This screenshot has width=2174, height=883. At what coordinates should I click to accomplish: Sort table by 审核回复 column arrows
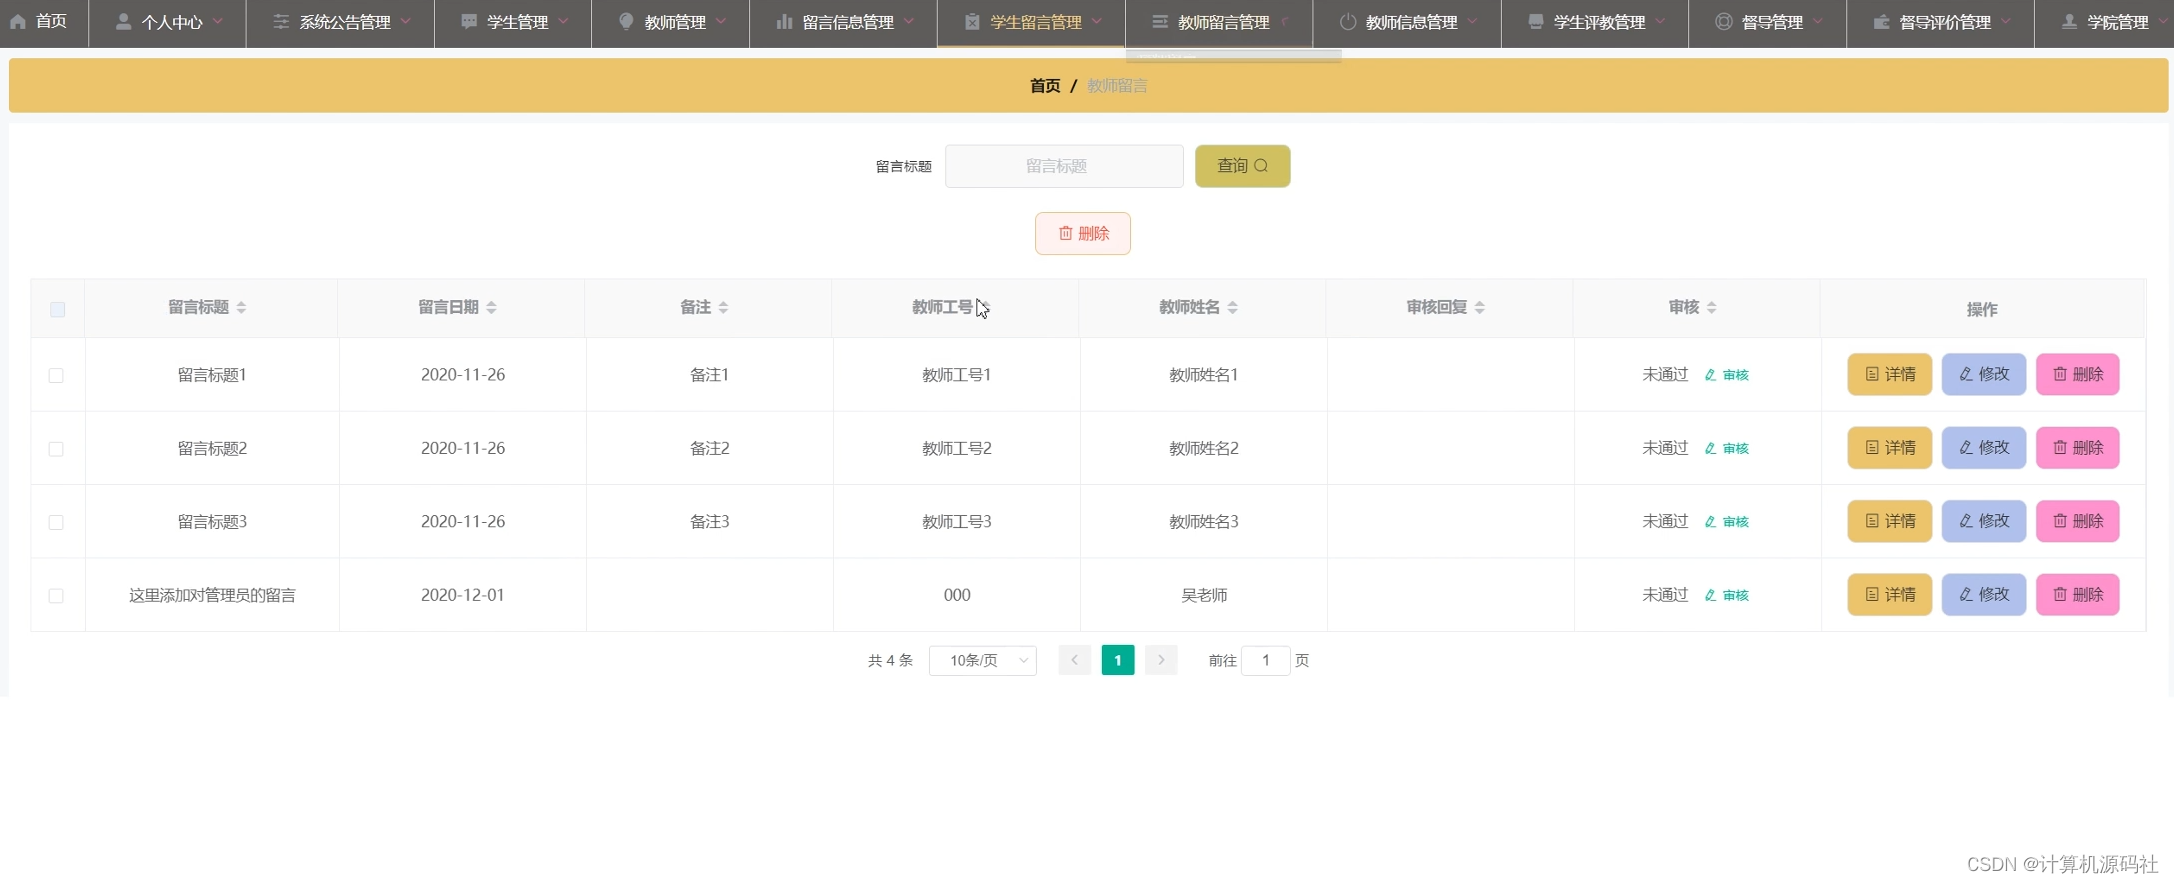click(1479, 307)
